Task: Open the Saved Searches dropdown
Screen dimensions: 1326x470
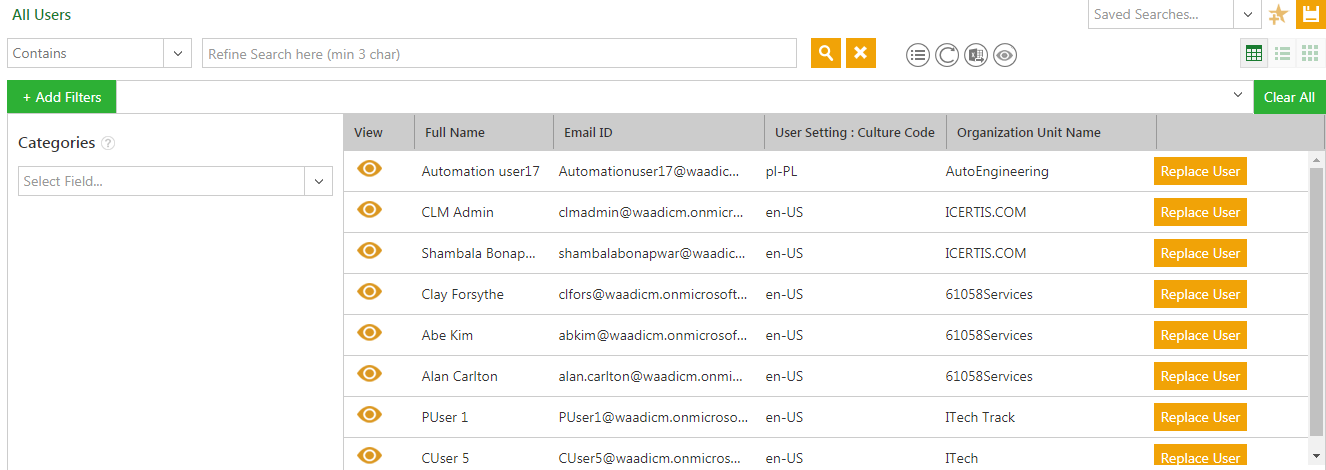Action: tap(1246, 15)
